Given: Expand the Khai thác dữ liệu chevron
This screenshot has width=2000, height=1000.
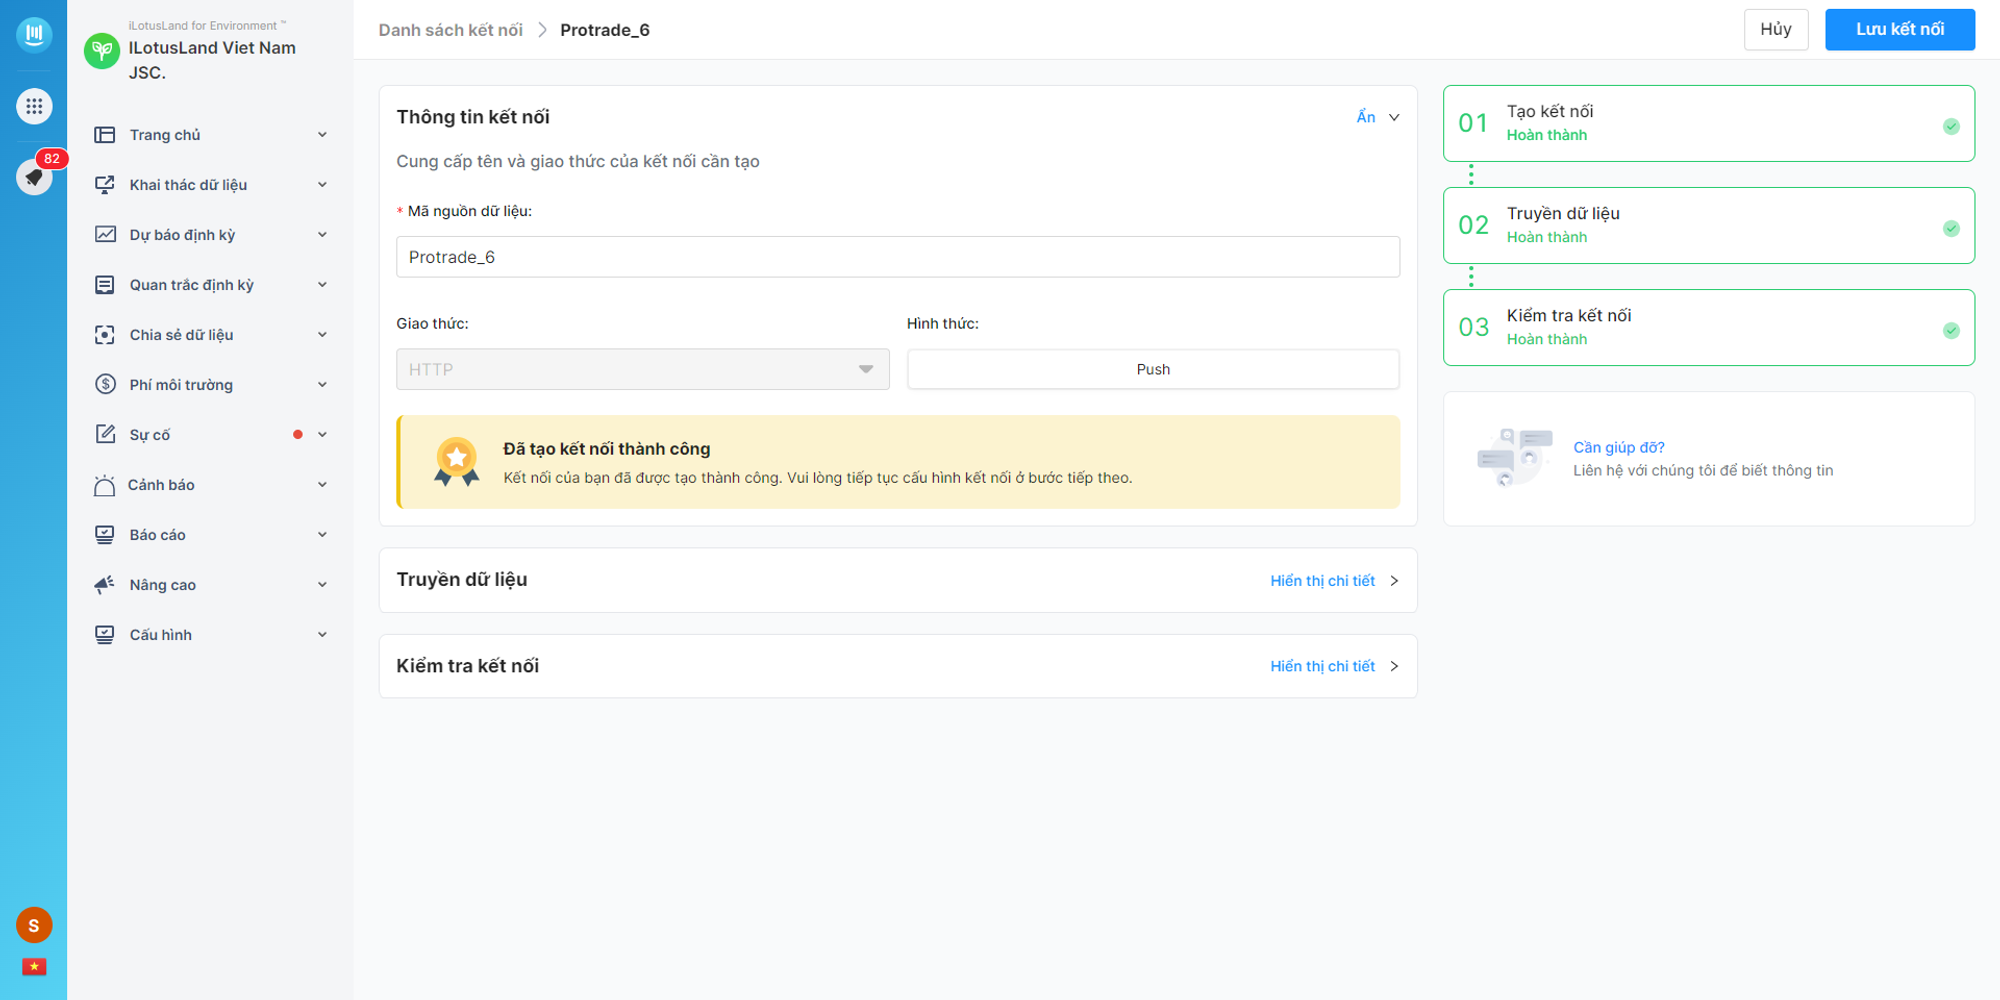Looking at the screenshot, I should pyautogui.click(x=322, y=184).
